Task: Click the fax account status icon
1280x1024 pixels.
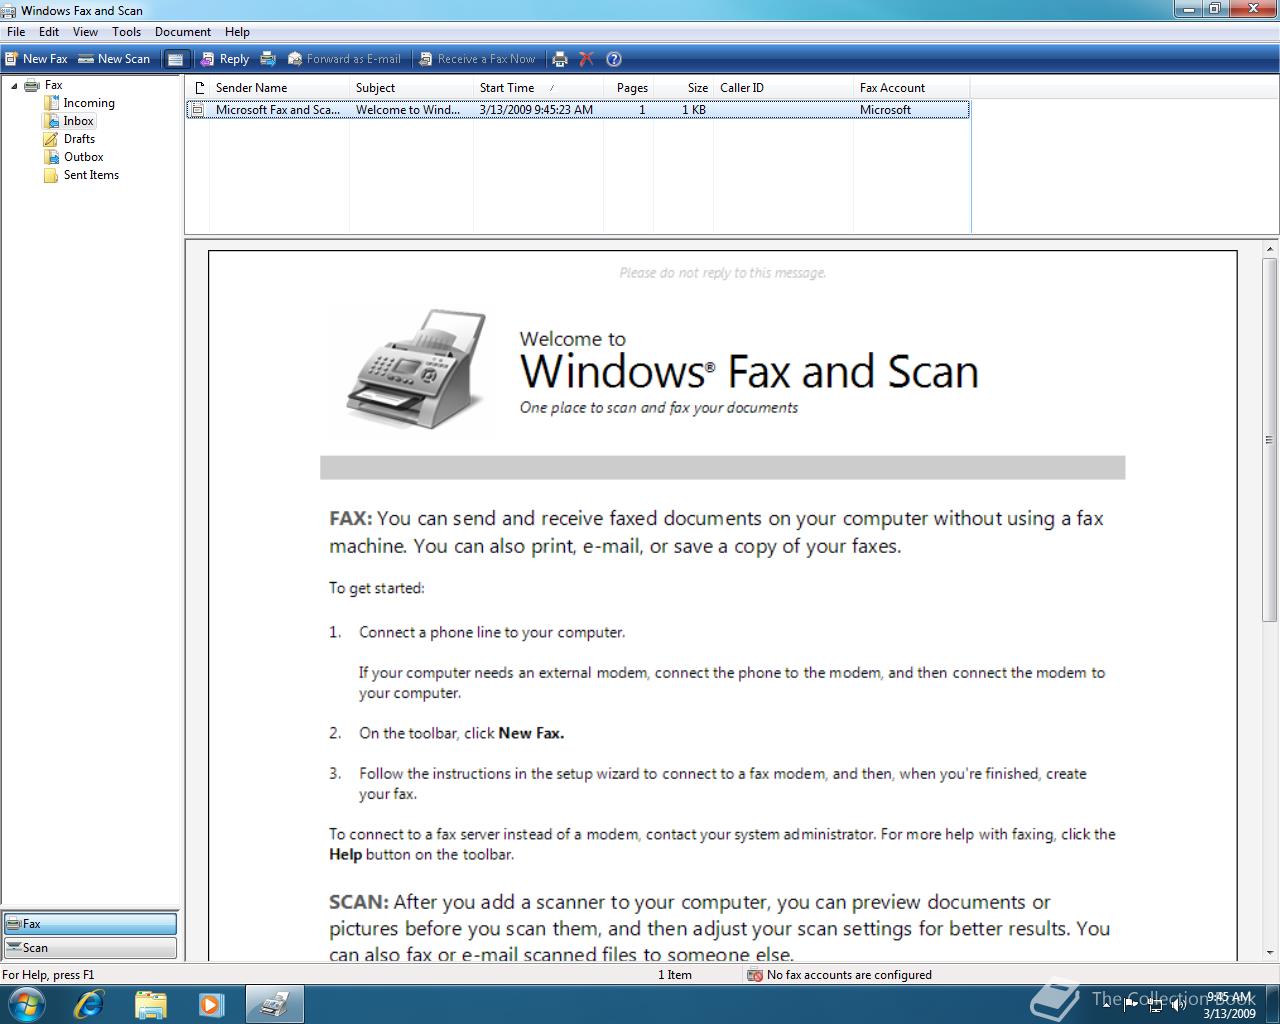Action: coord(755,975)
